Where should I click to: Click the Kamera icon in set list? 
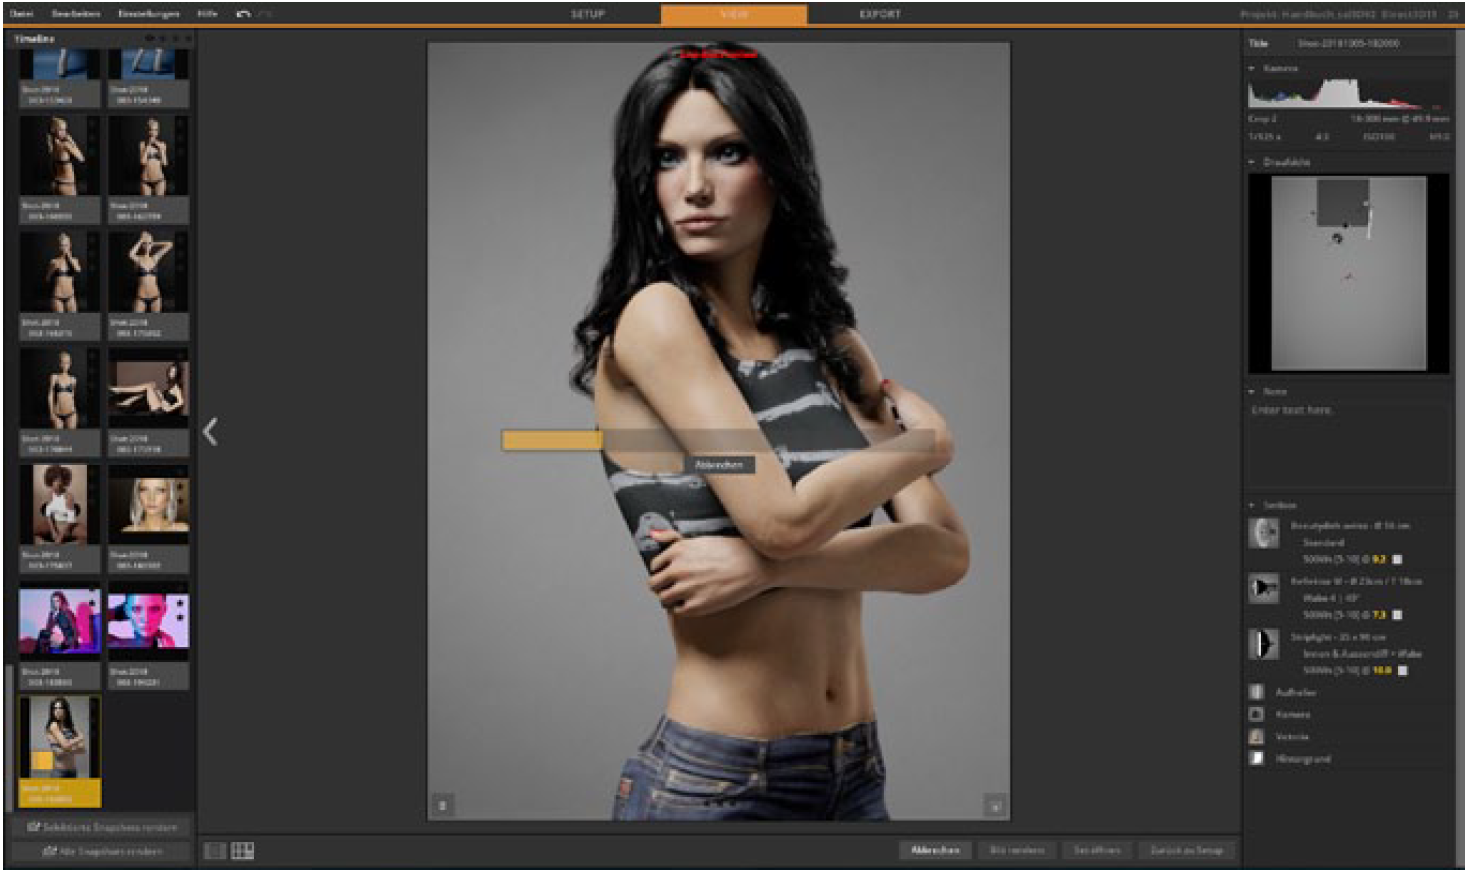1257,714
